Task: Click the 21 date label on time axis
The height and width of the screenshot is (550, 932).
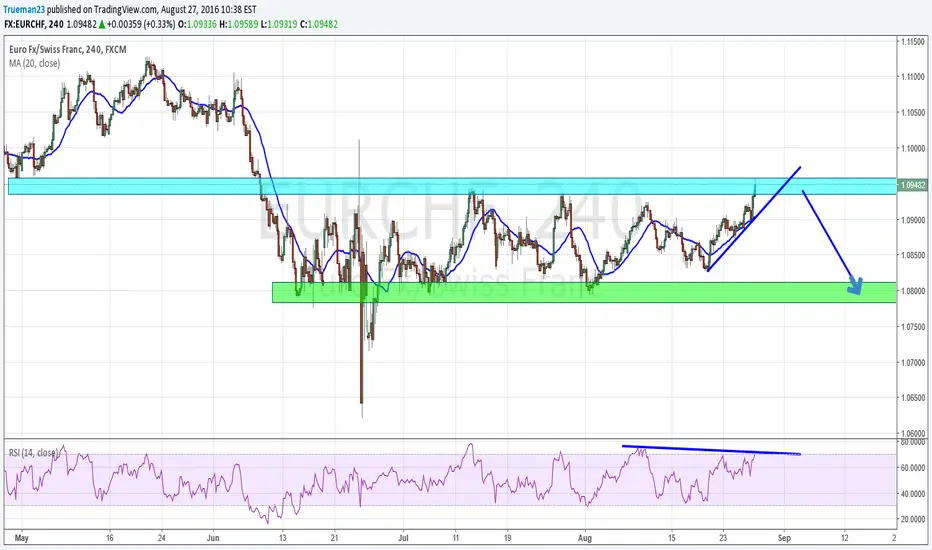Action: pyautogui.click(x=335, y=538)
